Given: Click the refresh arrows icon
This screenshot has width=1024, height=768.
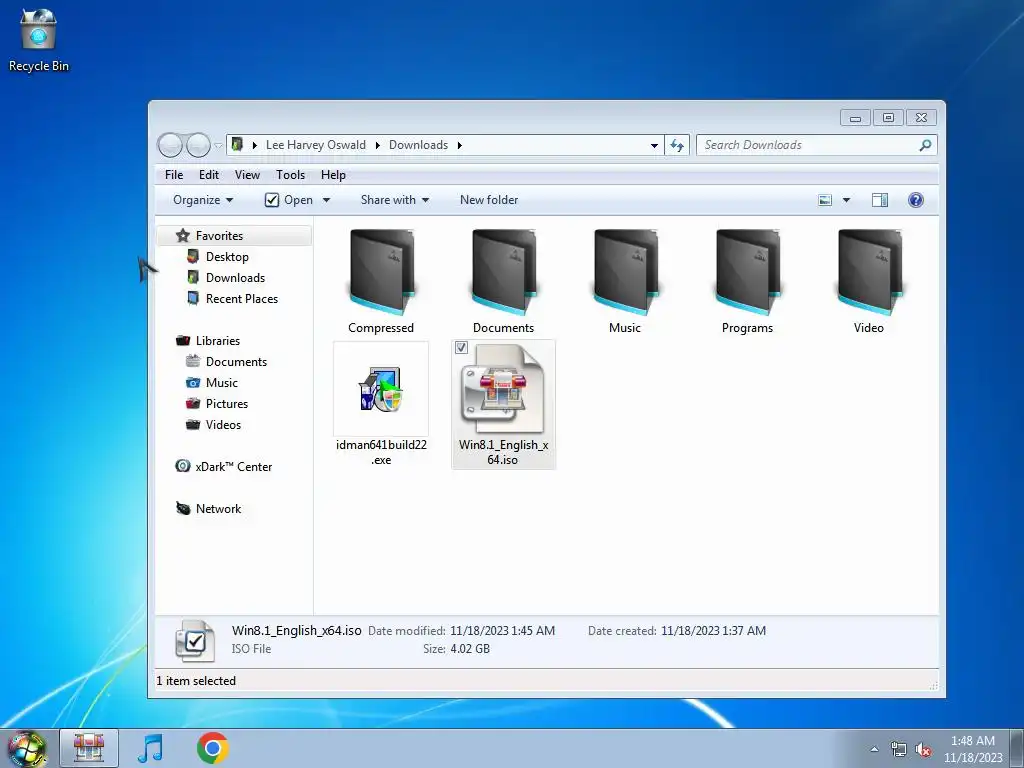Looking at the screenshot, I should pyautogui.click(x=677, y=145).
